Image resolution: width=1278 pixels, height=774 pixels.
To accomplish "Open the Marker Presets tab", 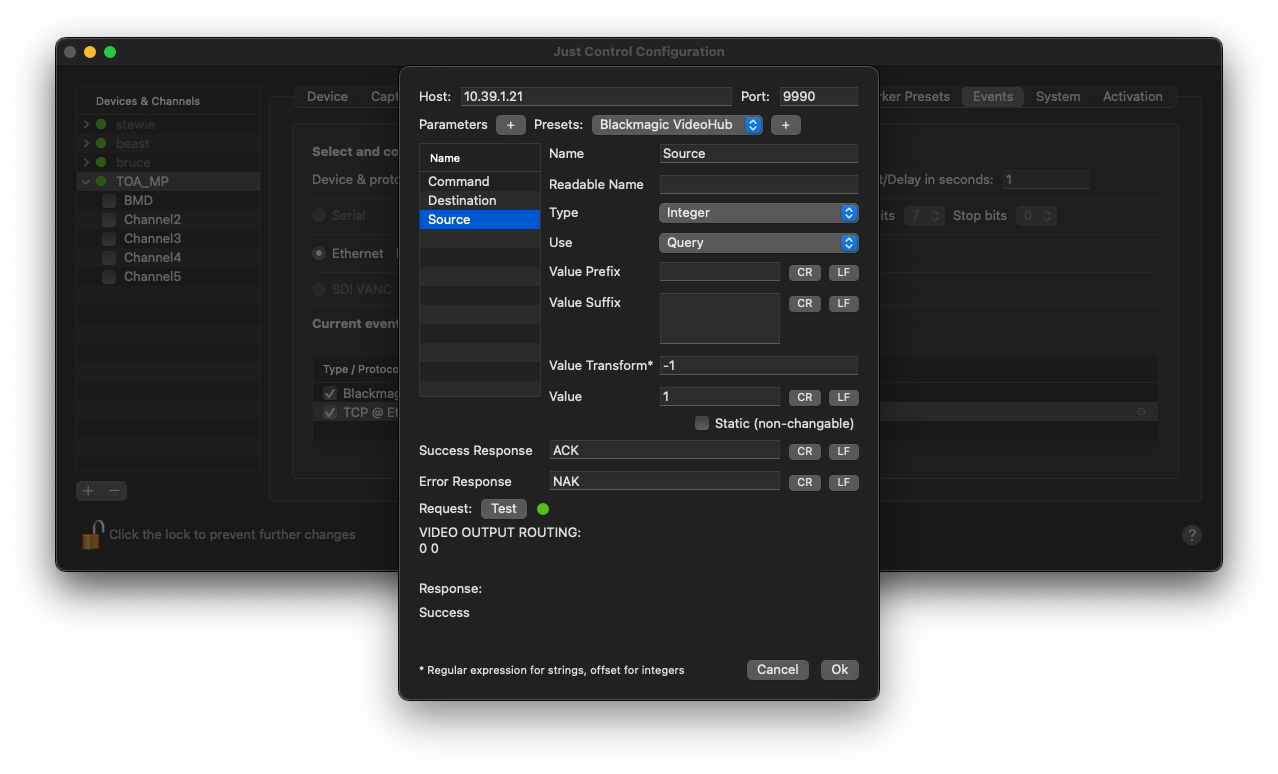I will (x=915, y=97).
